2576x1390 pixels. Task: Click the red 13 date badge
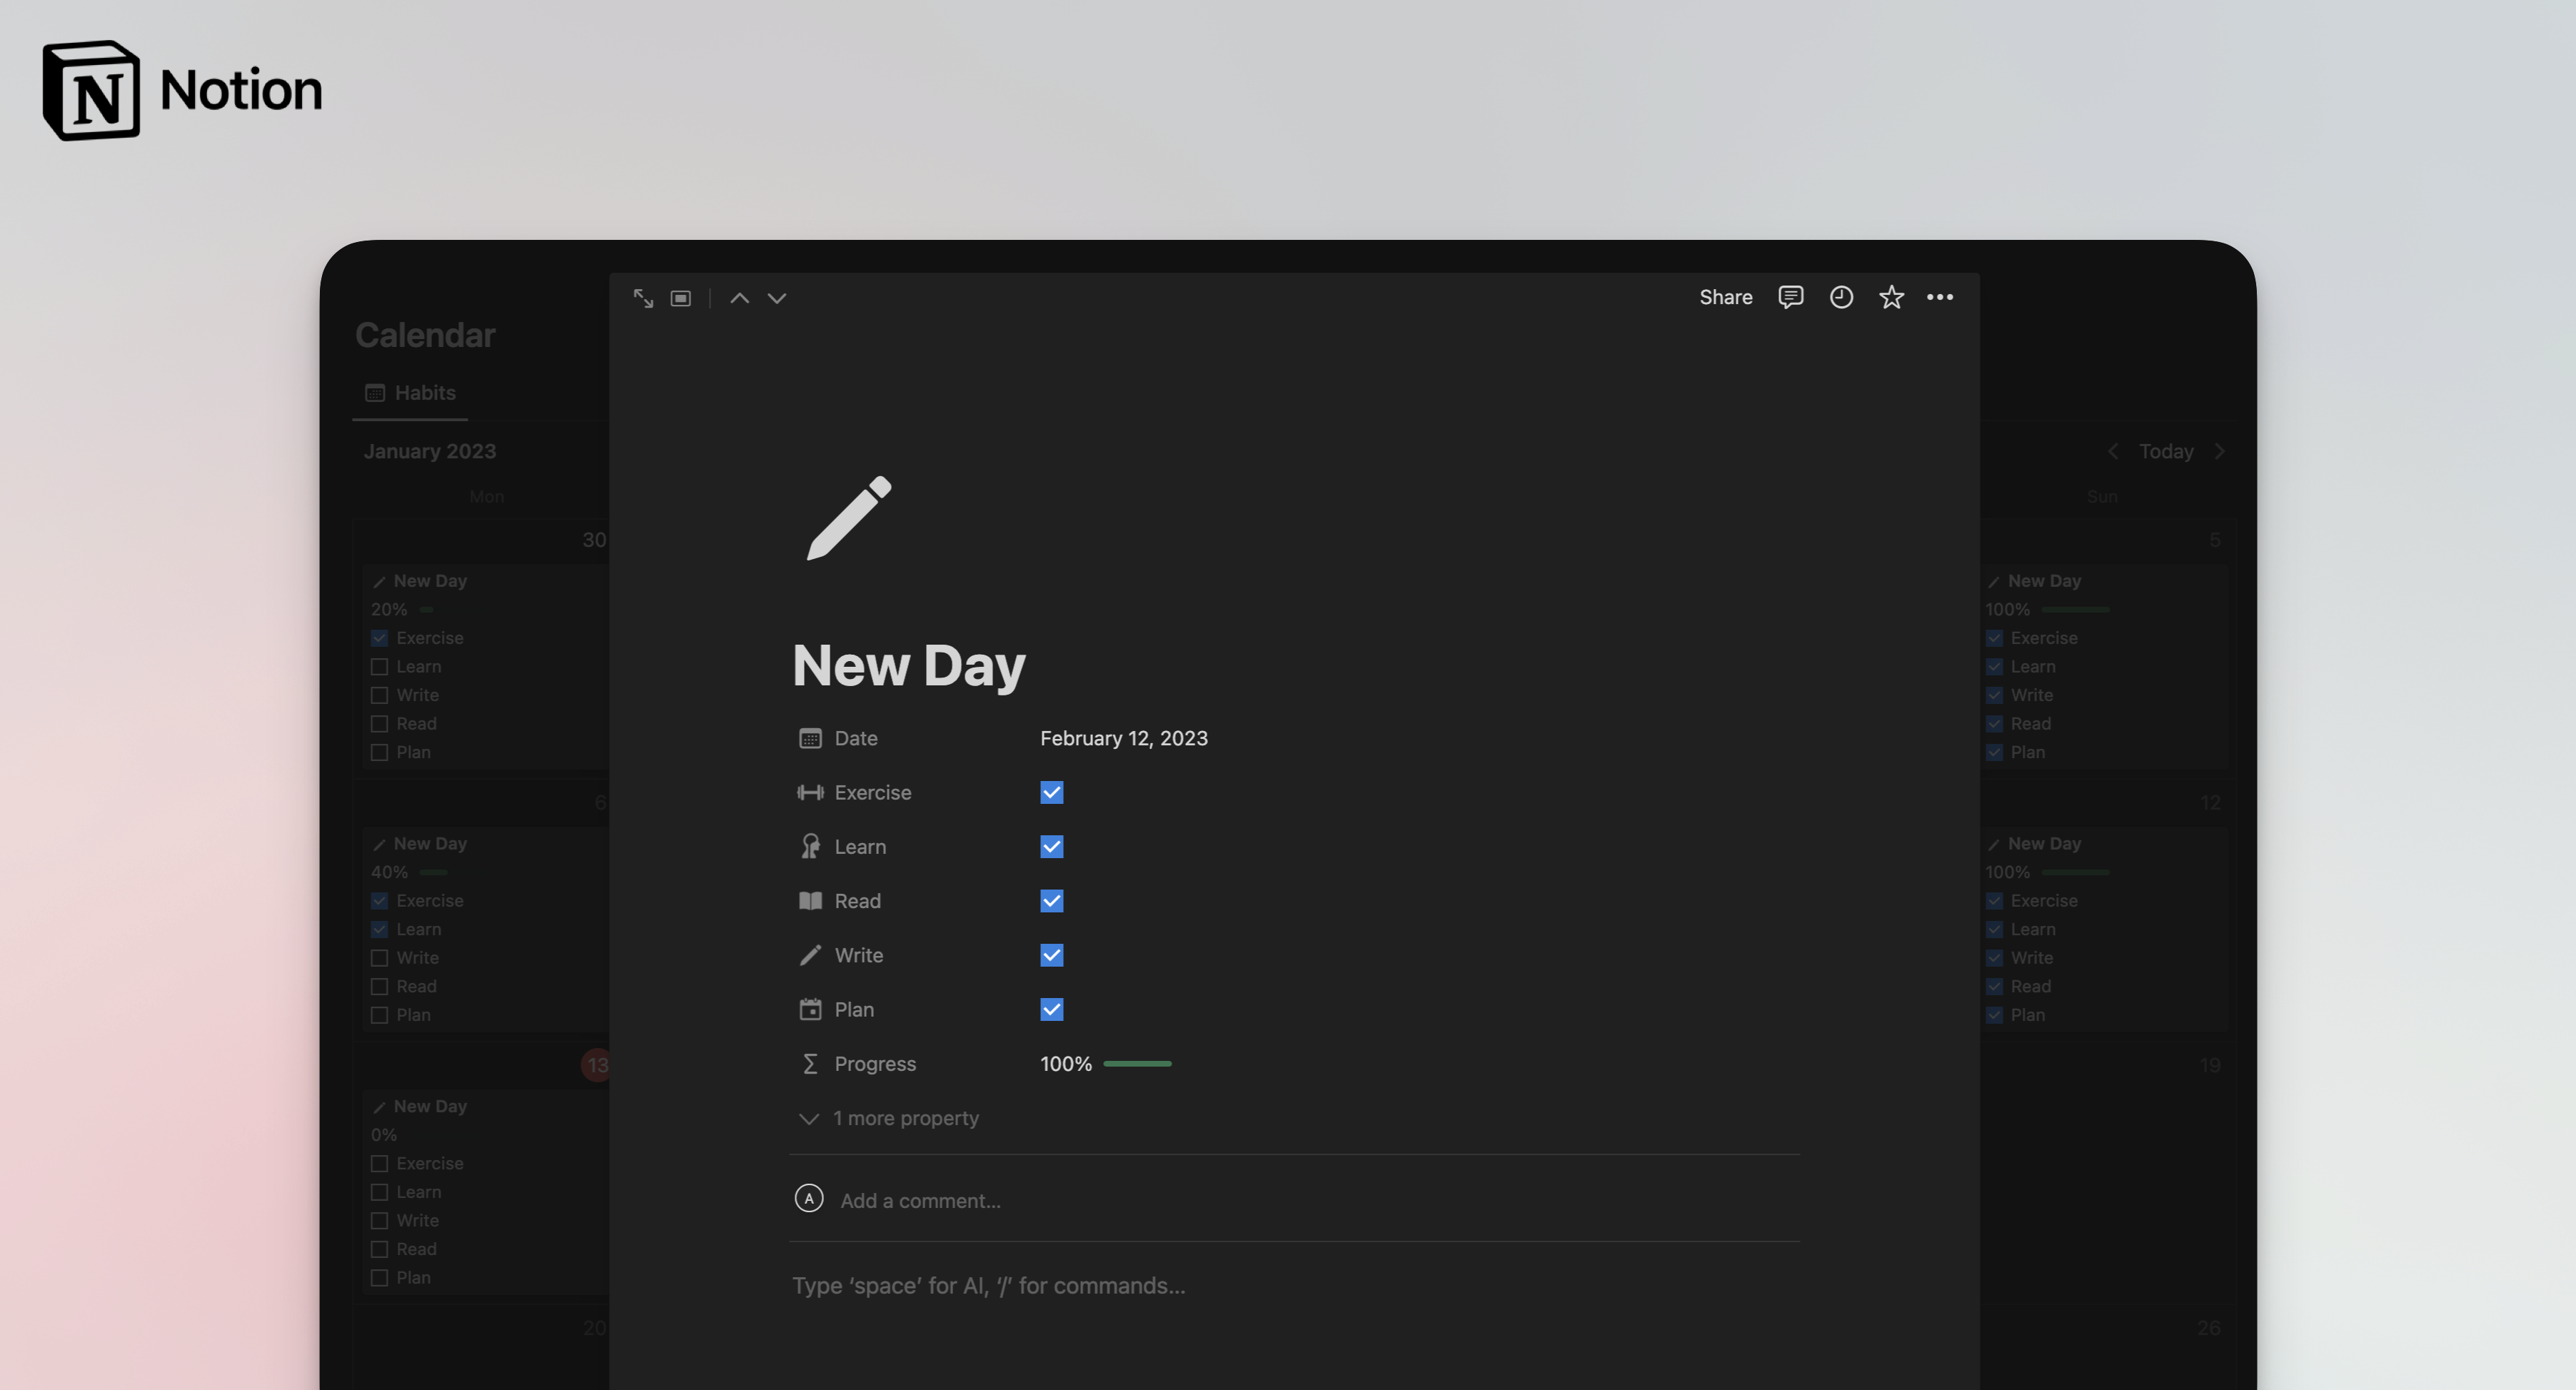click(596, 1065)
